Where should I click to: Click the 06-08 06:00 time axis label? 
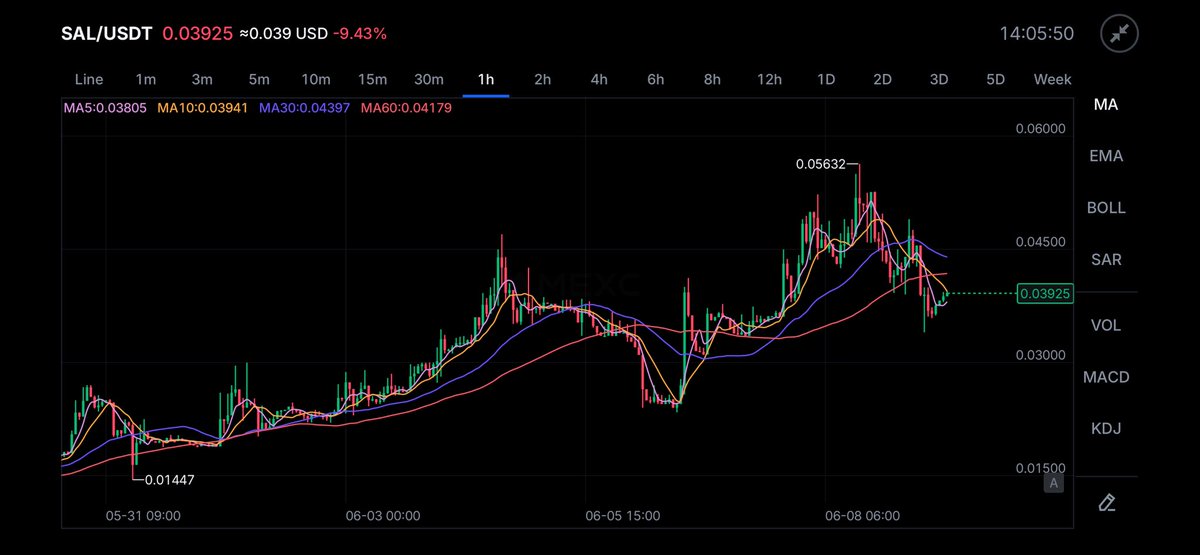862,516
